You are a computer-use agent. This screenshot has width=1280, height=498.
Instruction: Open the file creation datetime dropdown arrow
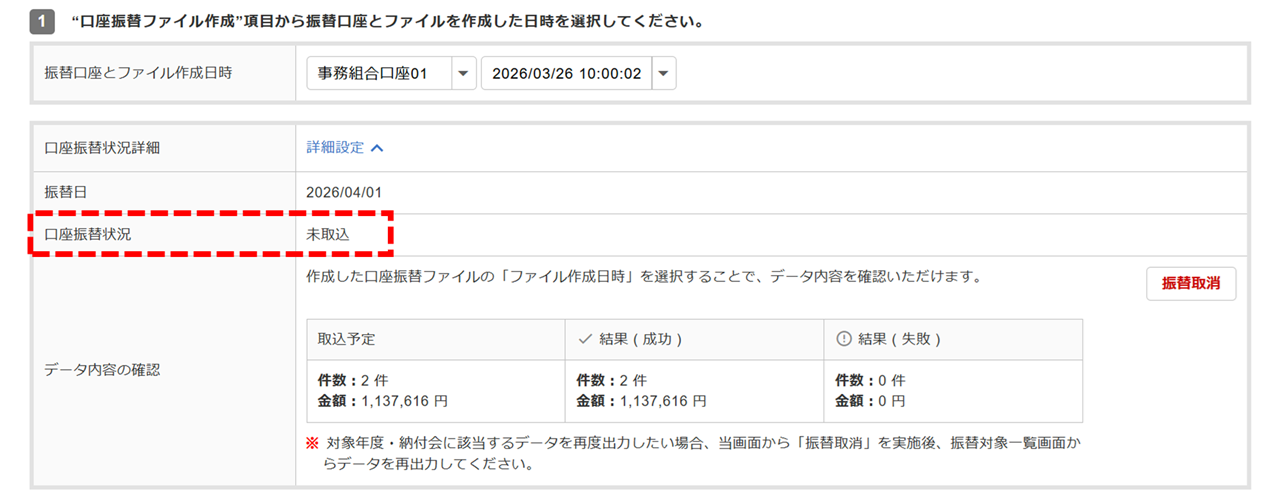coord(664,73)
